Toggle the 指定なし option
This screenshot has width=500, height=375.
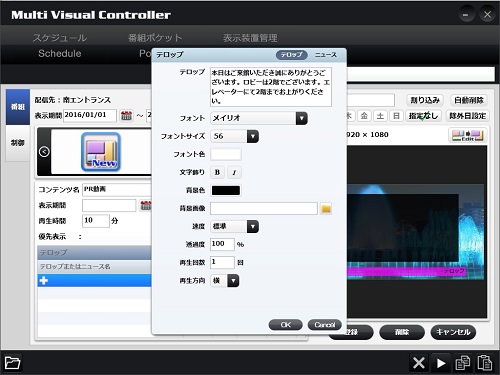click(x=423, y=116)
